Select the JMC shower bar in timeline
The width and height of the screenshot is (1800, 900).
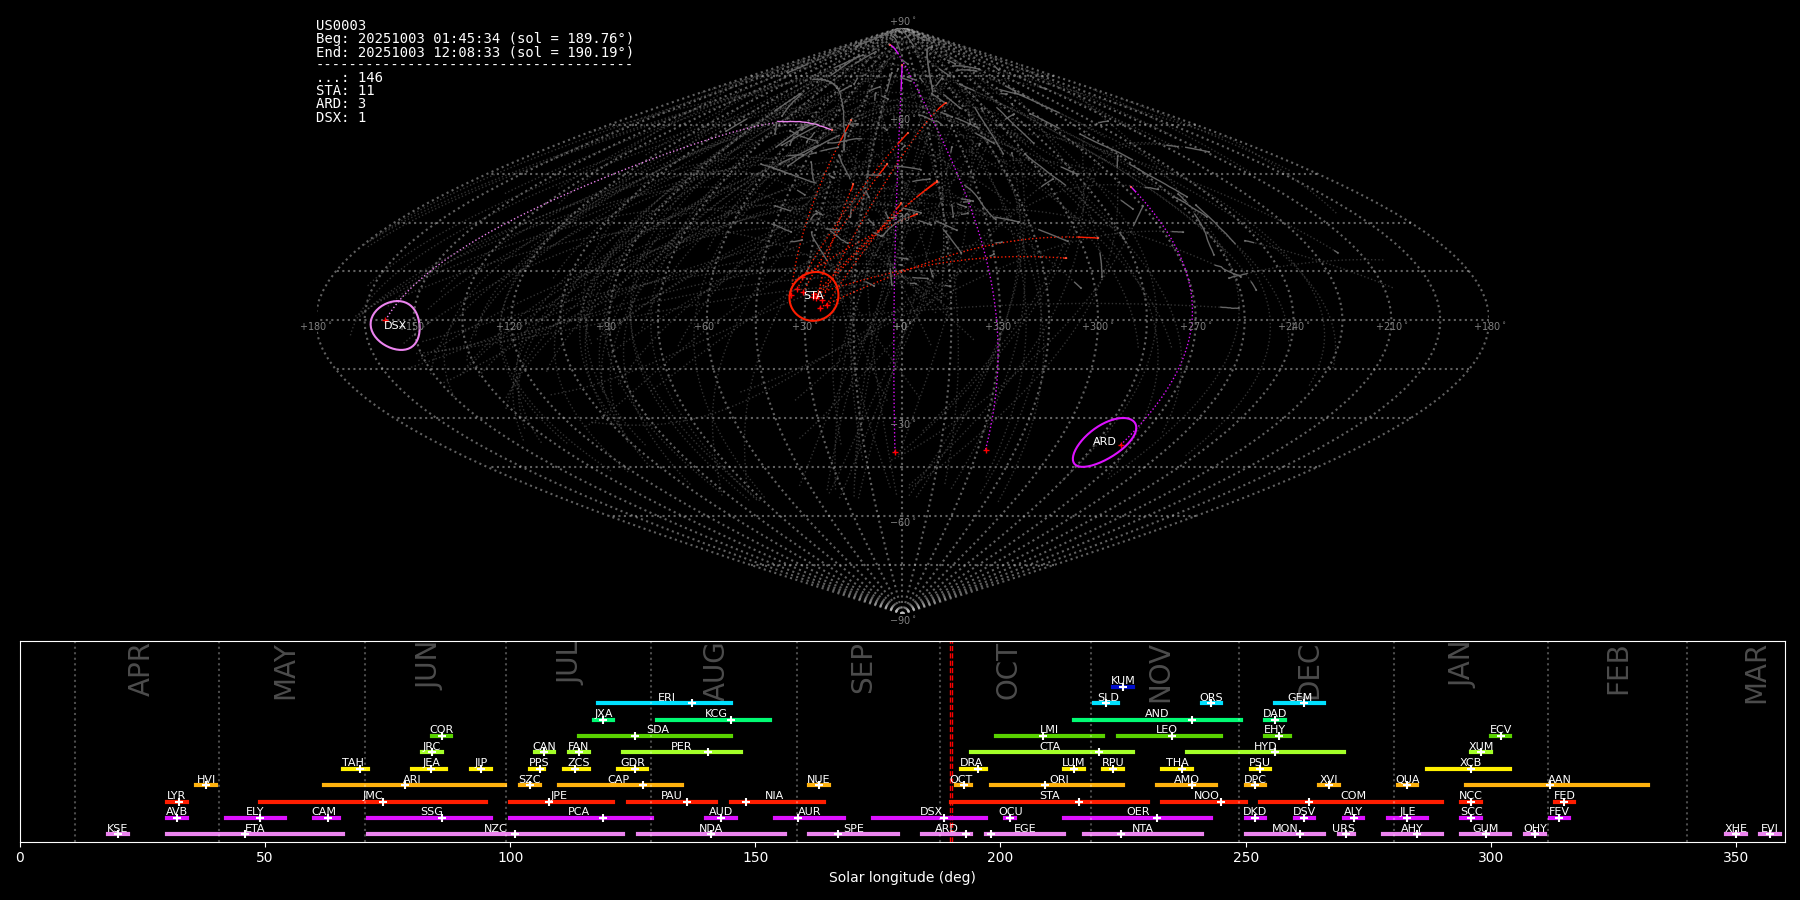pyautogui.click(x=373, y=802)
